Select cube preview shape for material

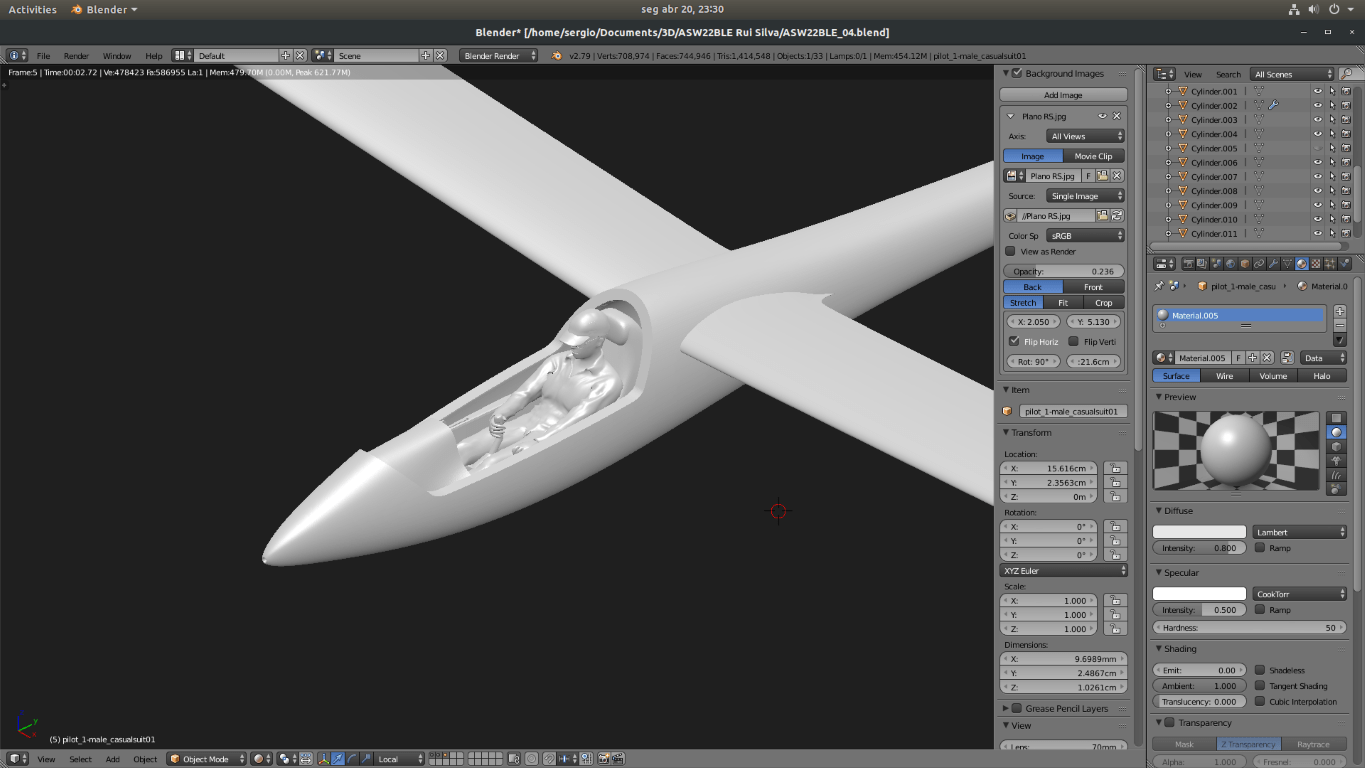click(1336, 447)
